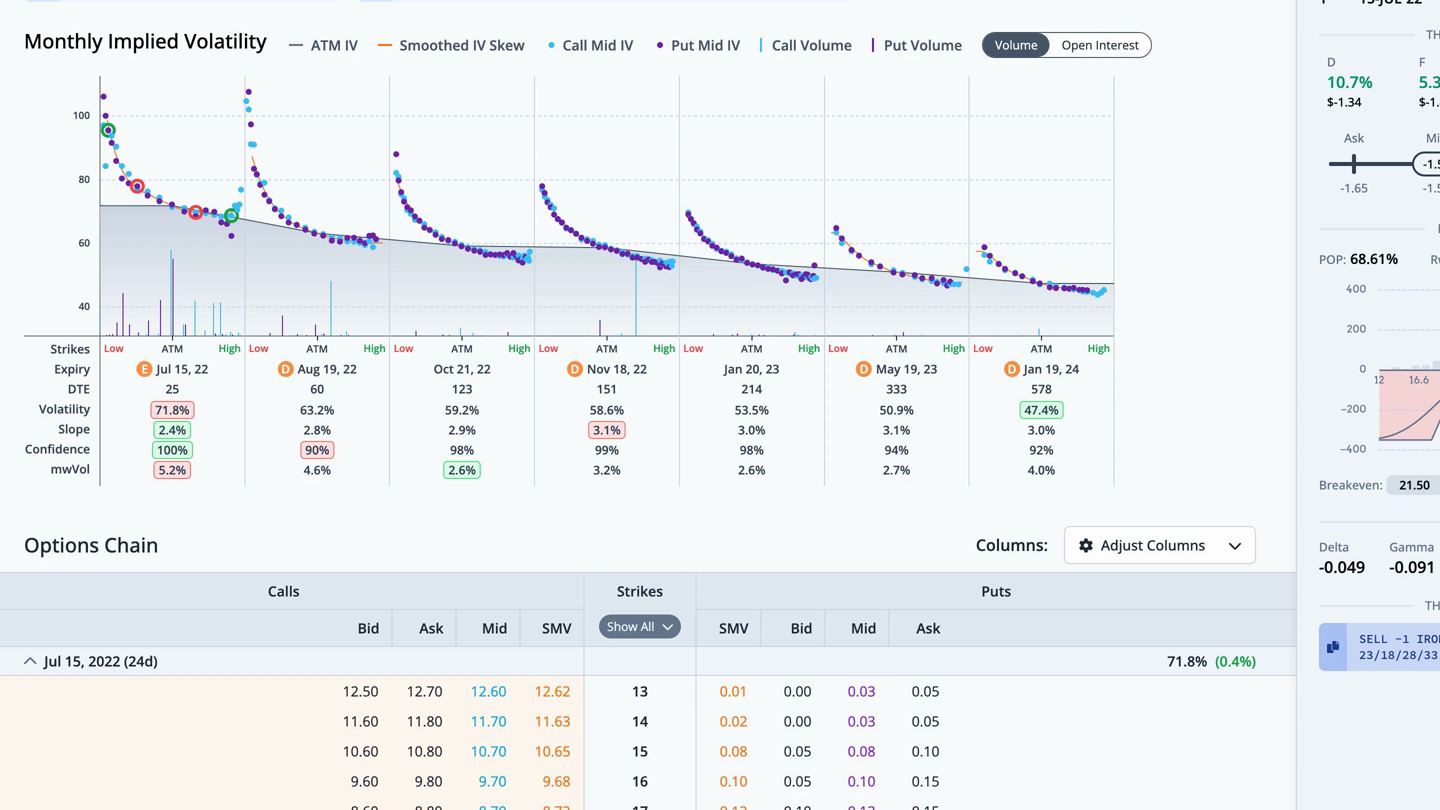The width and height of the screenshot is (1440, 810).
Task: Click the D dividend badge beside Aug 19, 22
Action: click(x=285, y=369)
